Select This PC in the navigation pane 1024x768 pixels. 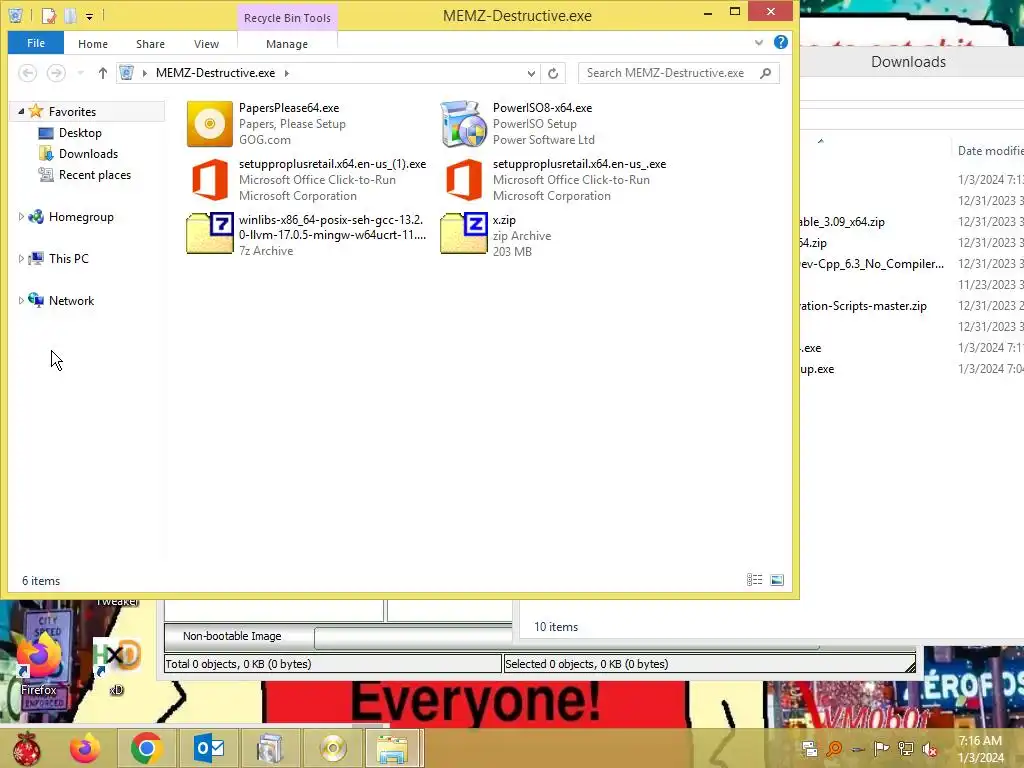tap(69, 259)
